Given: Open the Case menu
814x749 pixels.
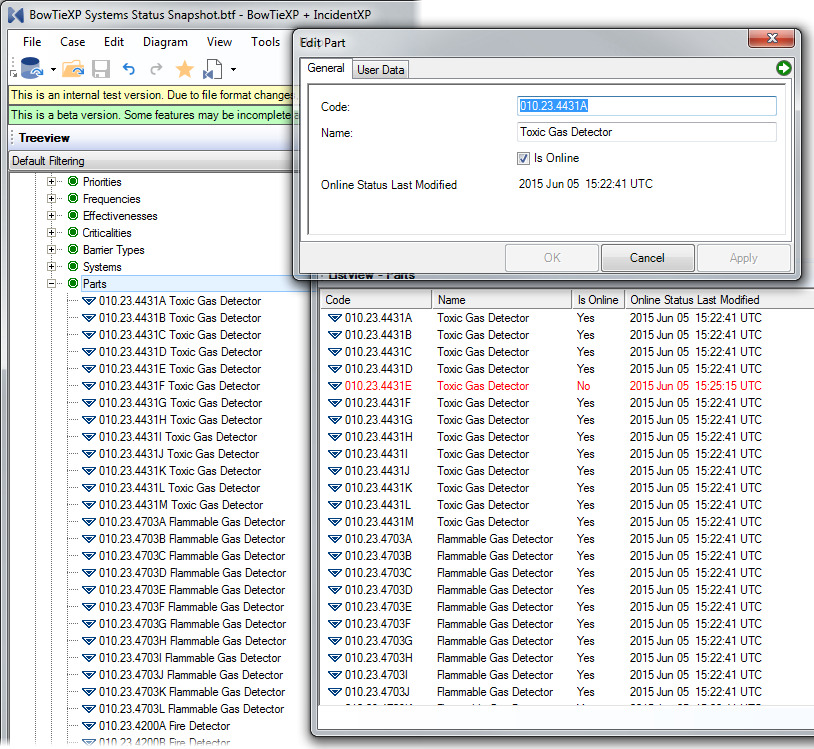Looking at the screenshot, I should click(72, 42).
